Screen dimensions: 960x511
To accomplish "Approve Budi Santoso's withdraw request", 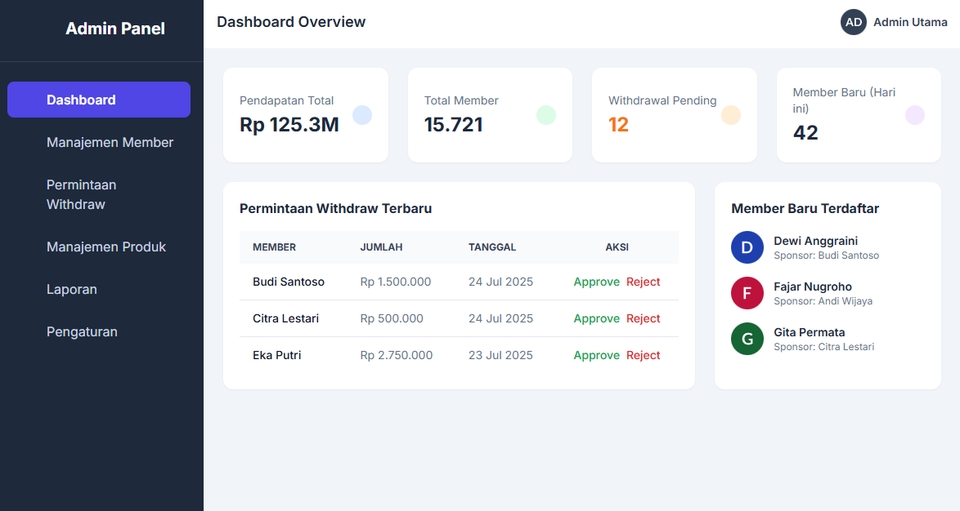I will coord(596,282).
